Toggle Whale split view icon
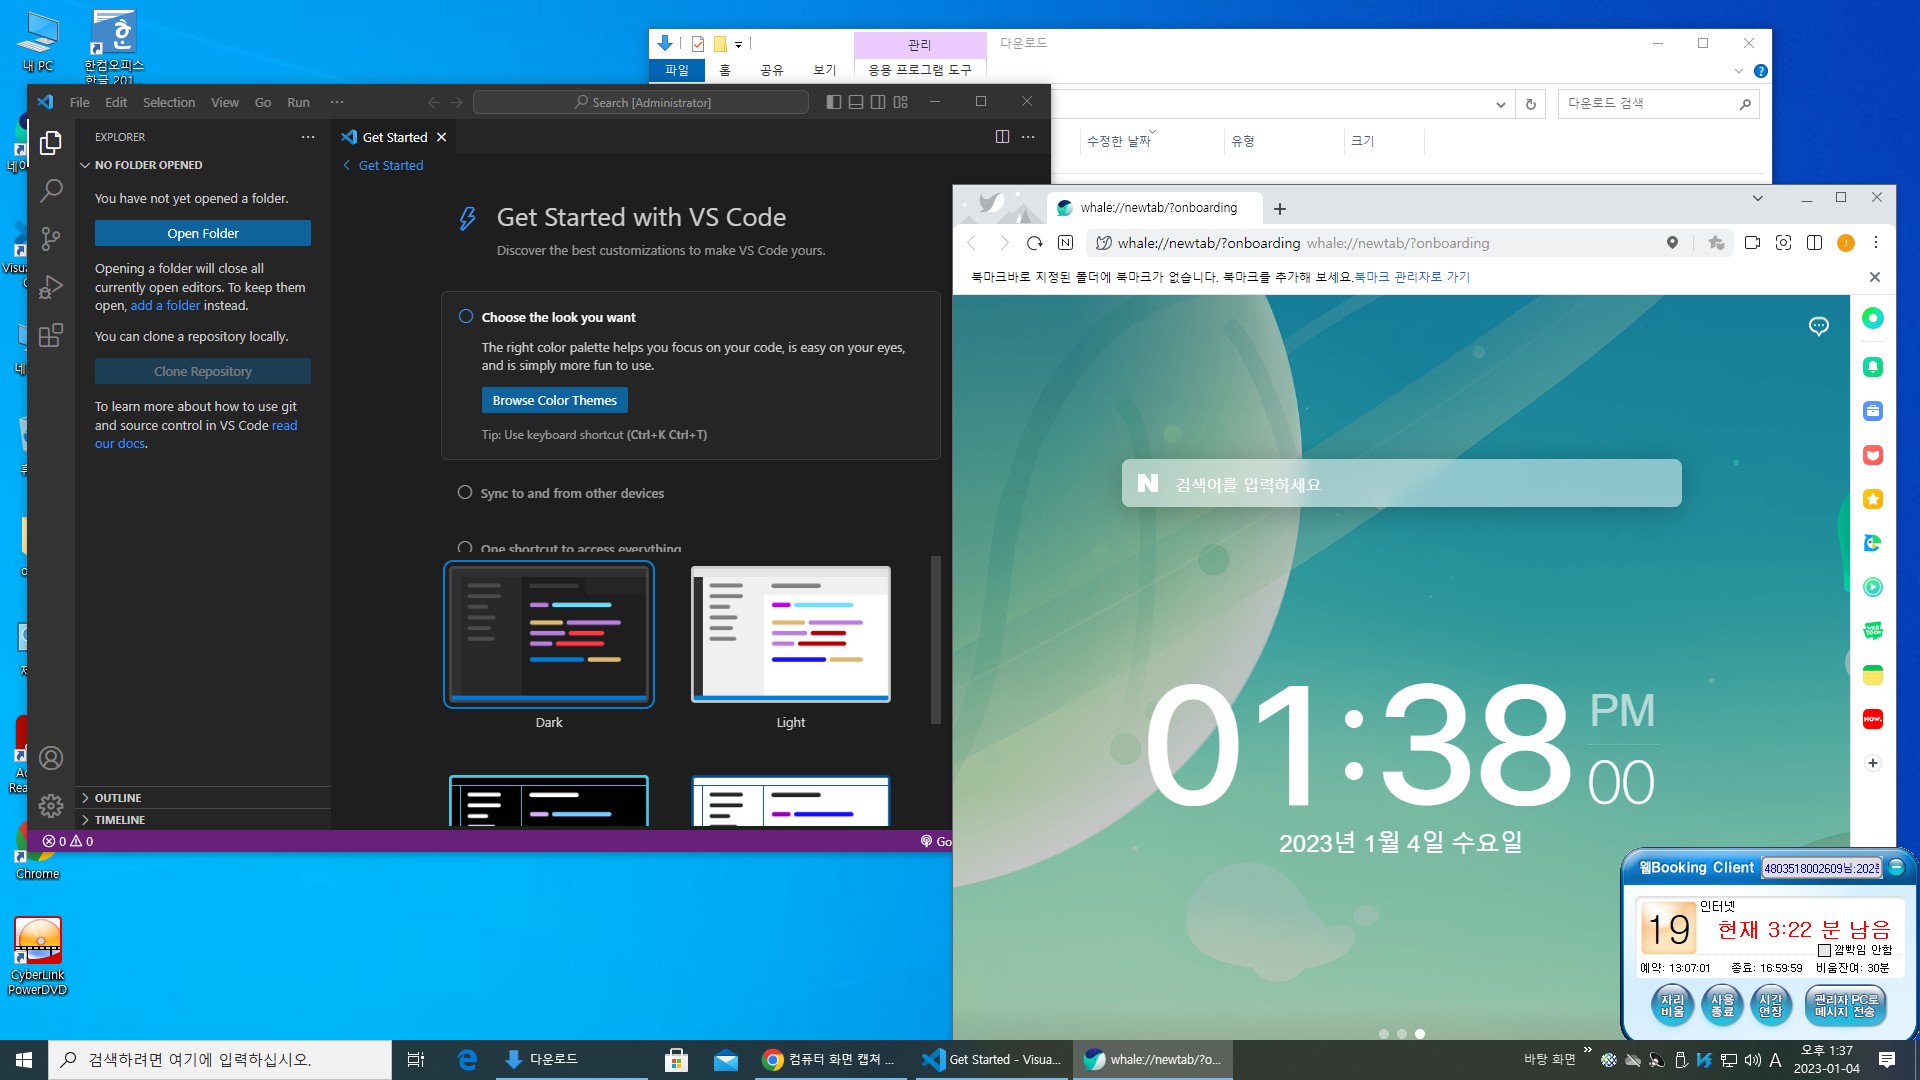Screen dimensions: 1920x1080 [x=1814, y=243]
